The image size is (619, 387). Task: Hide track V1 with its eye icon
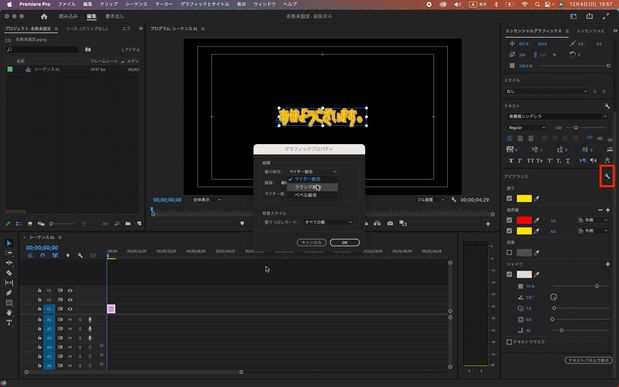[x=70, y=309]
